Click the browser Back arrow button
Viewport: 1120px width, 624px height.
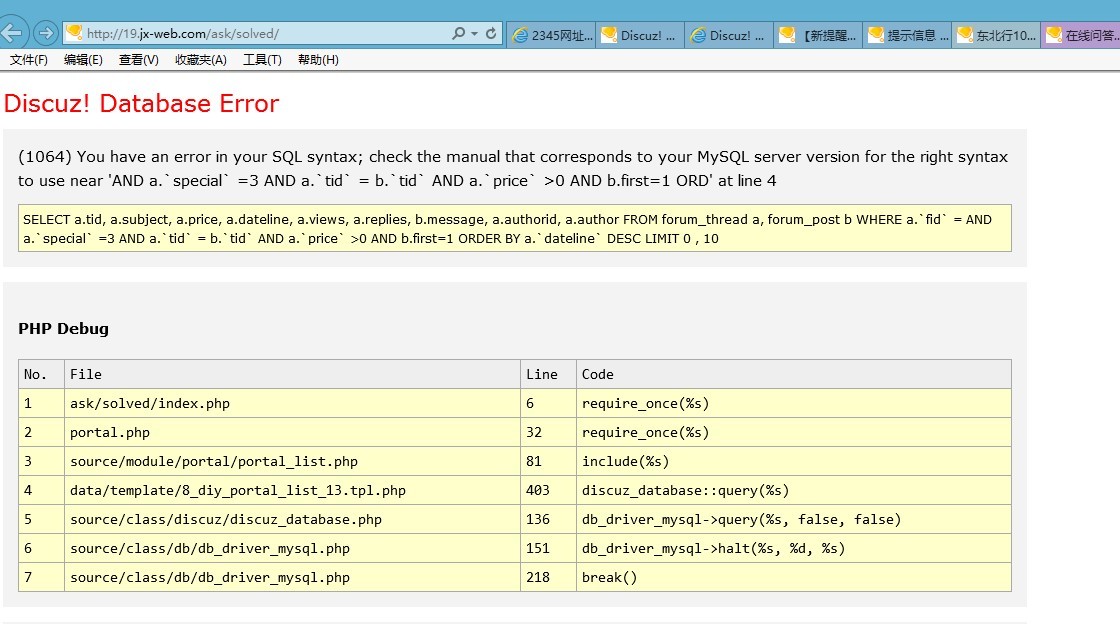click(x=12, y=33)
